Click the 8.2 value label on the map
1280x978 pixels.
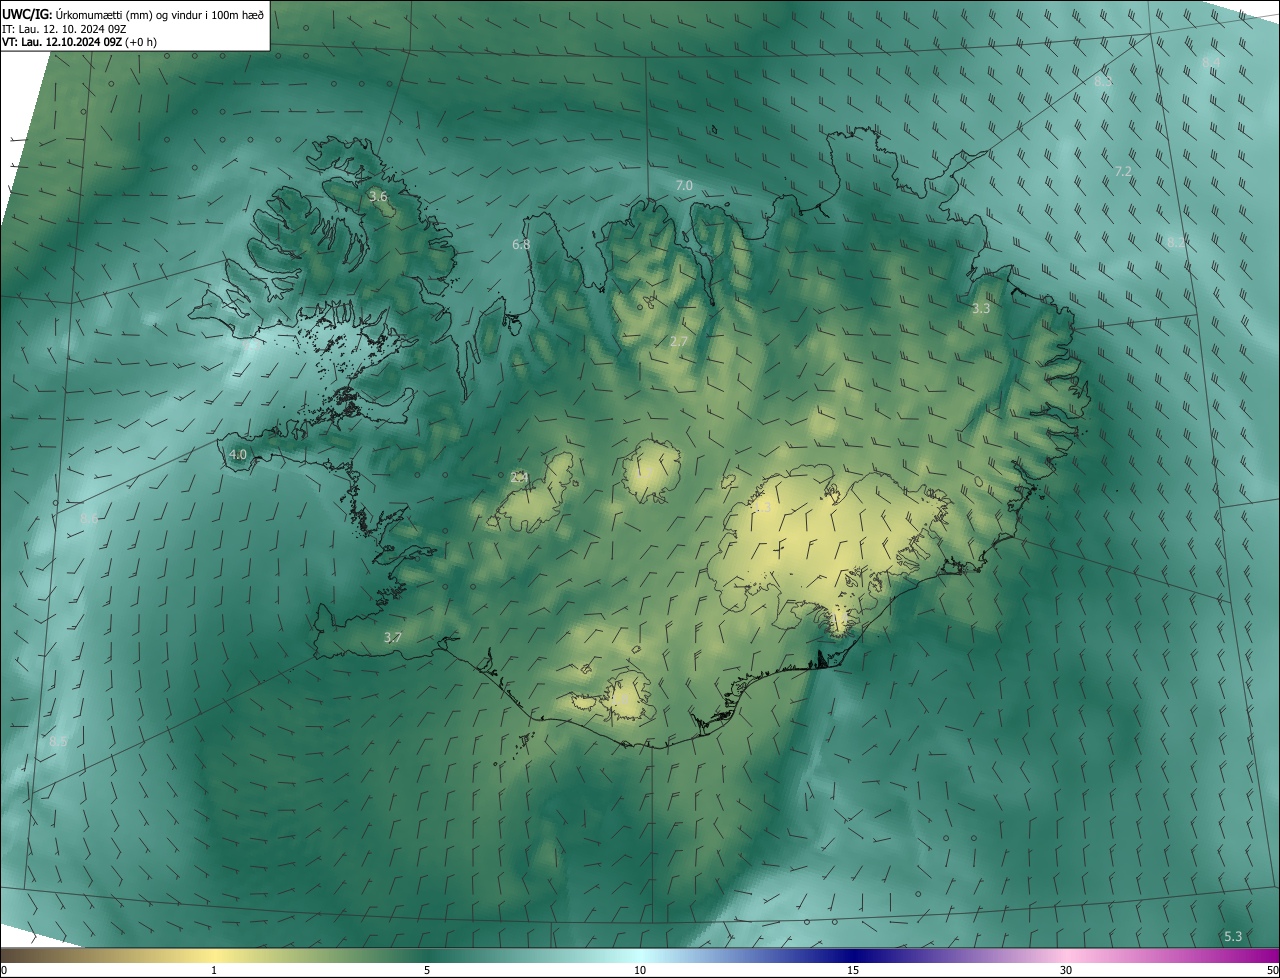coord(1176,241)
